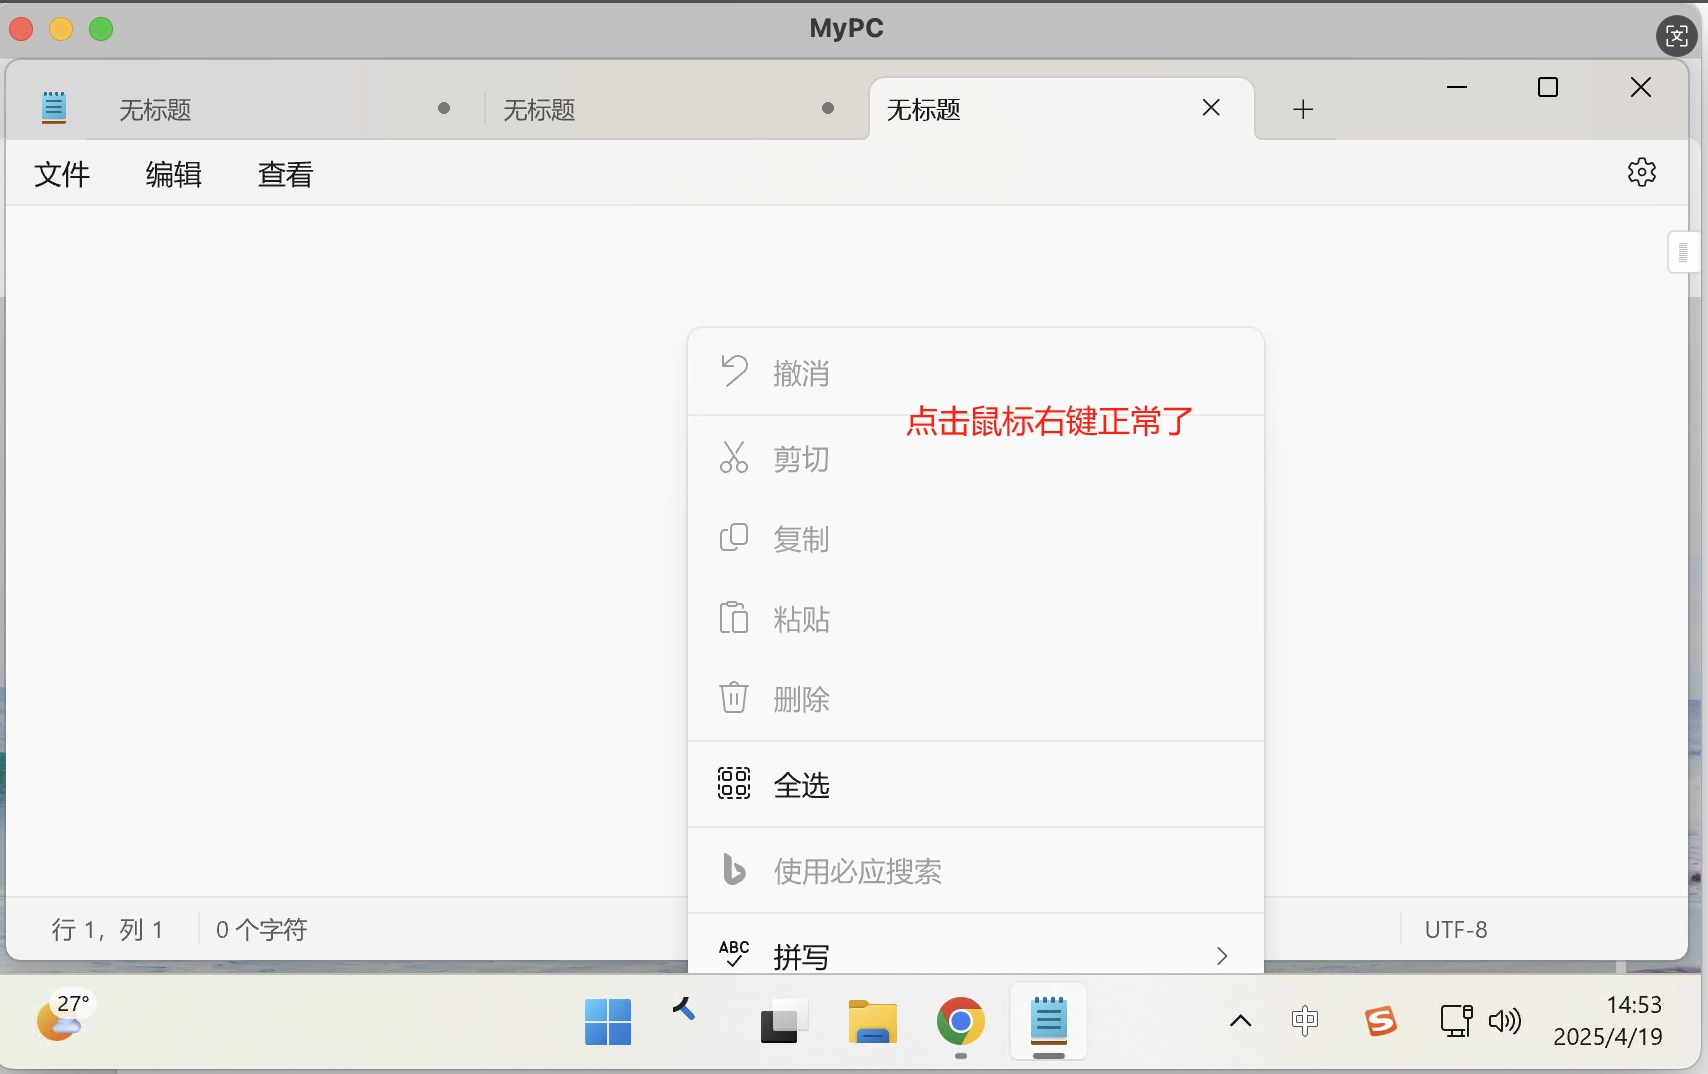The image size is (1708, 1074).
Task: Open the 文件 menu
Action: [x=62, y=174]
